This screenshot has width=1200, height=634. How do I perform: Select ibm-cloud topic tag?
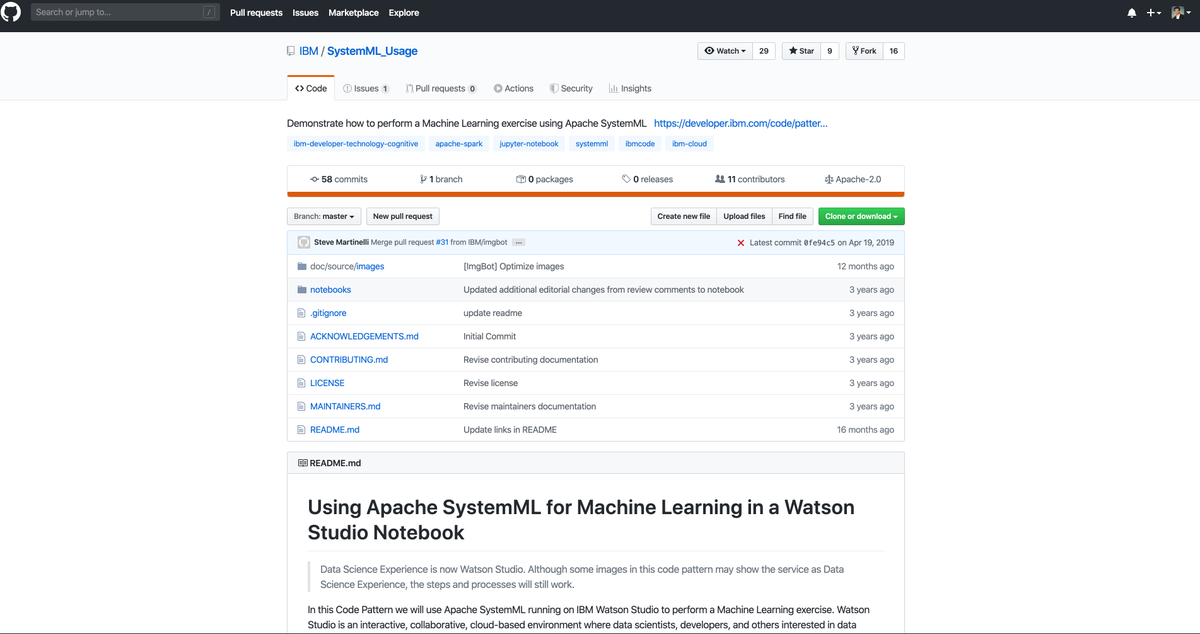[x=689, y=144]
